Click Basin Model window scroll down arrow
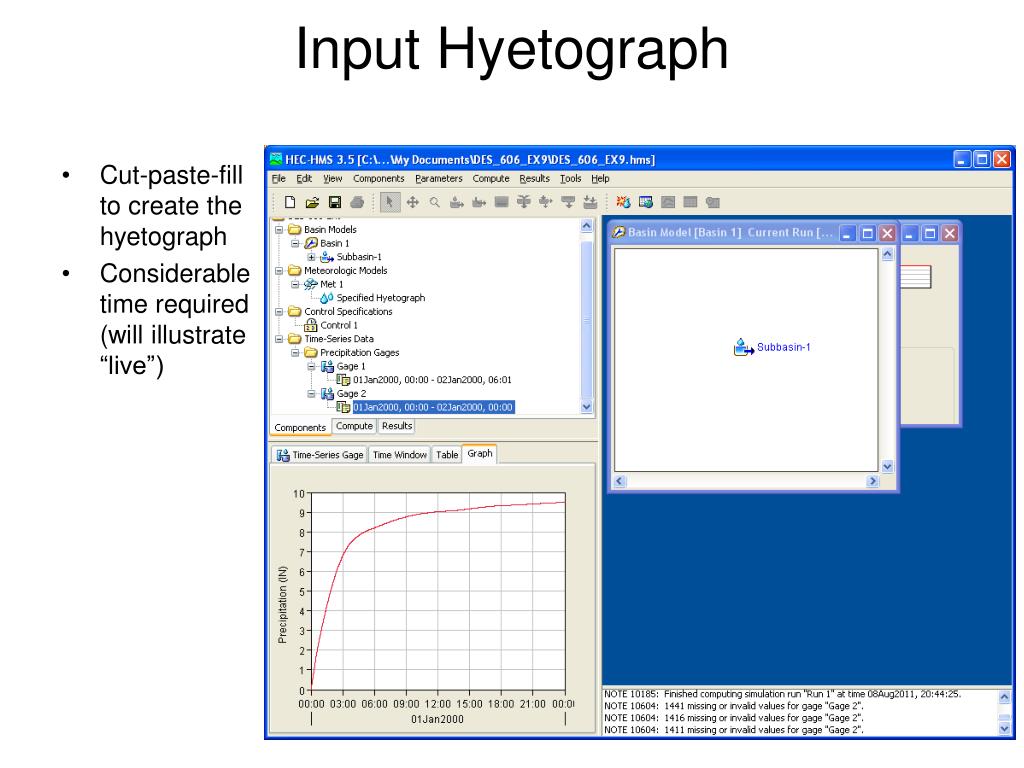 click(888, 466)
